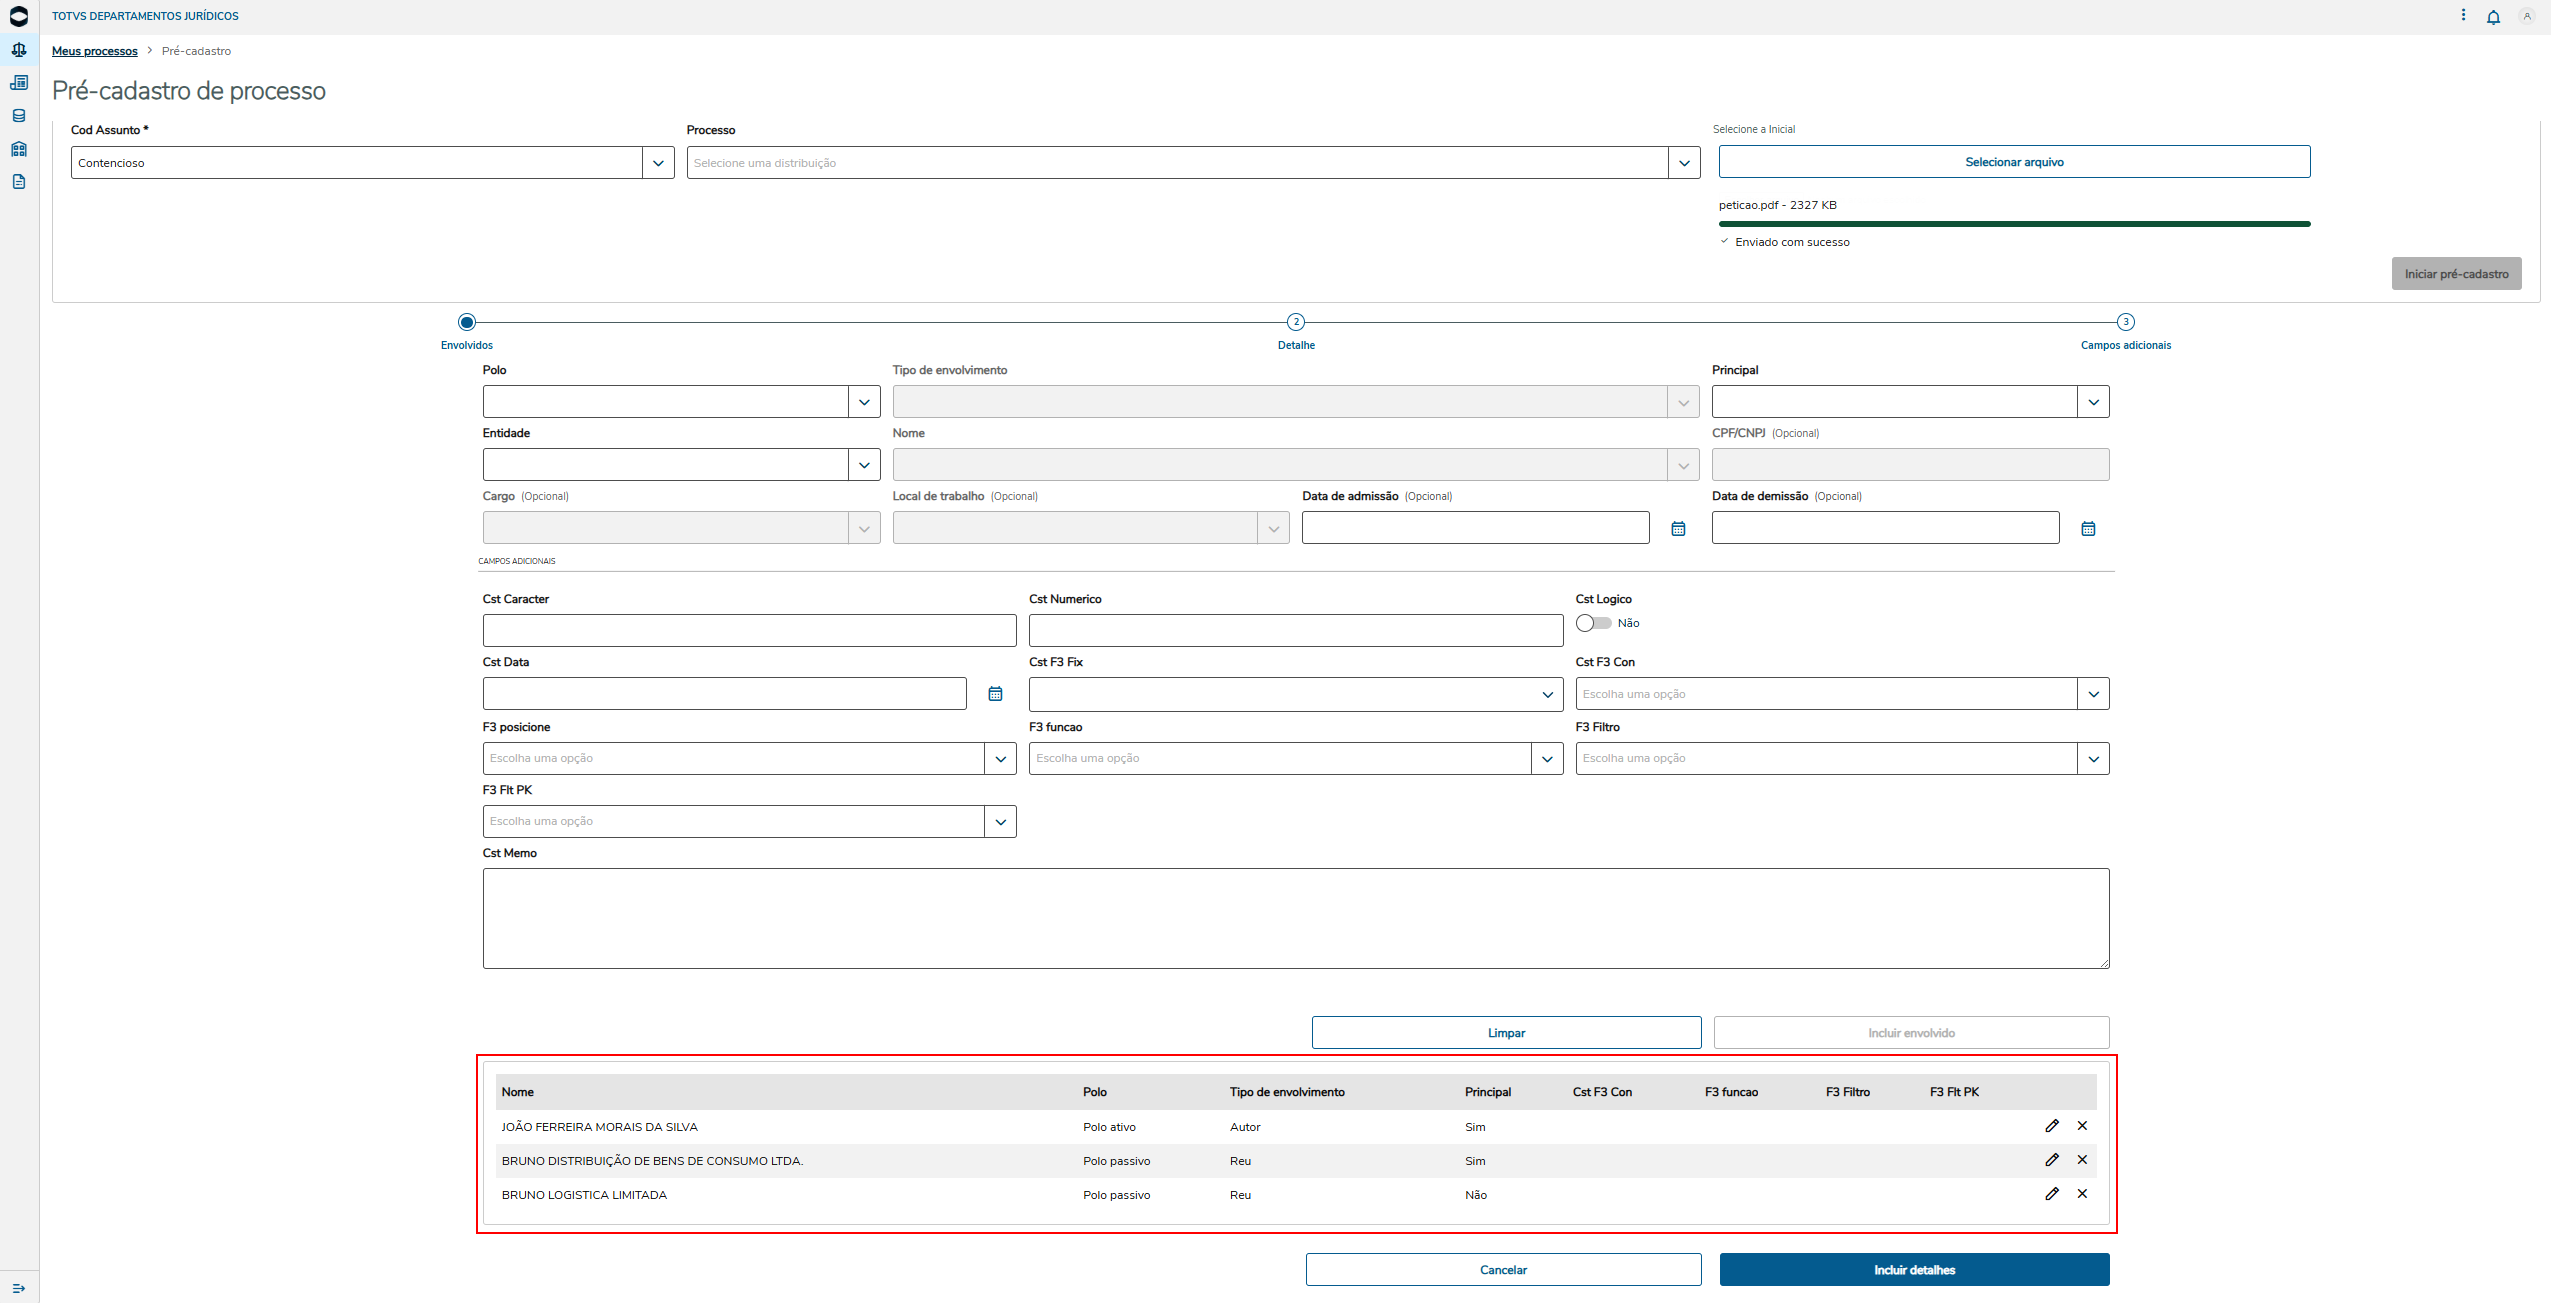2551x1303 pixels.
Task: Delete the Bruno Logistica Limitada row
Action: click(2082, 1194)
